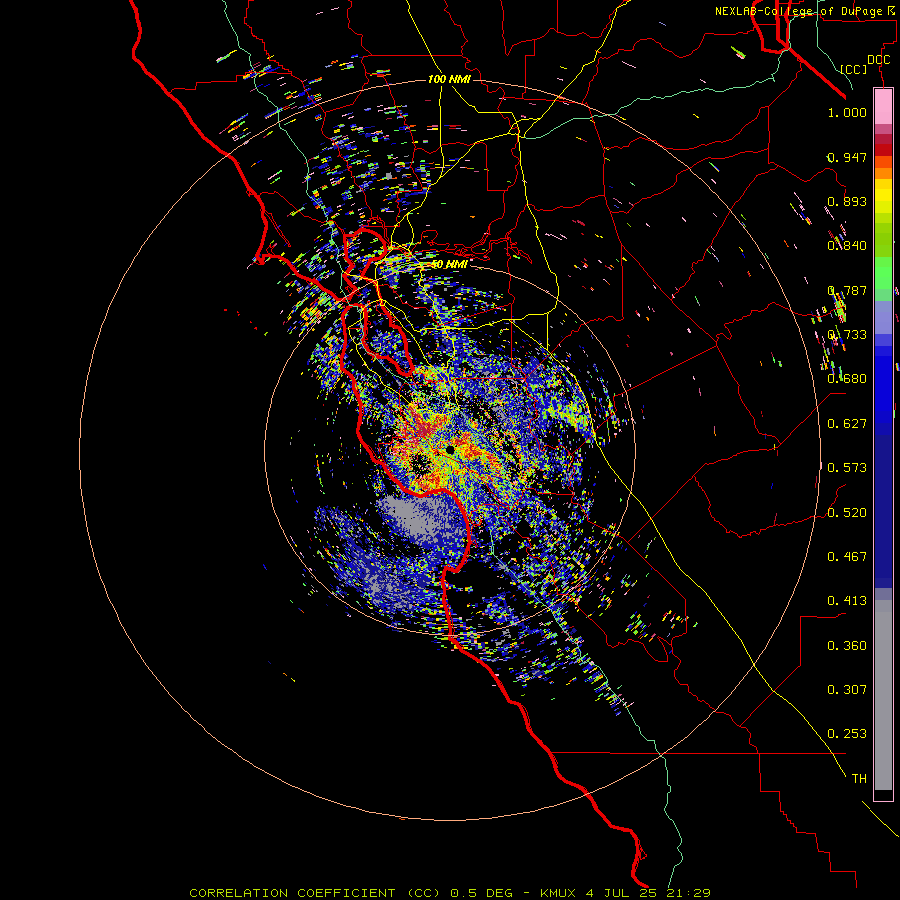The image size is (900, 900).
Task: Click the 0.947 scale value
Action: 847,157
